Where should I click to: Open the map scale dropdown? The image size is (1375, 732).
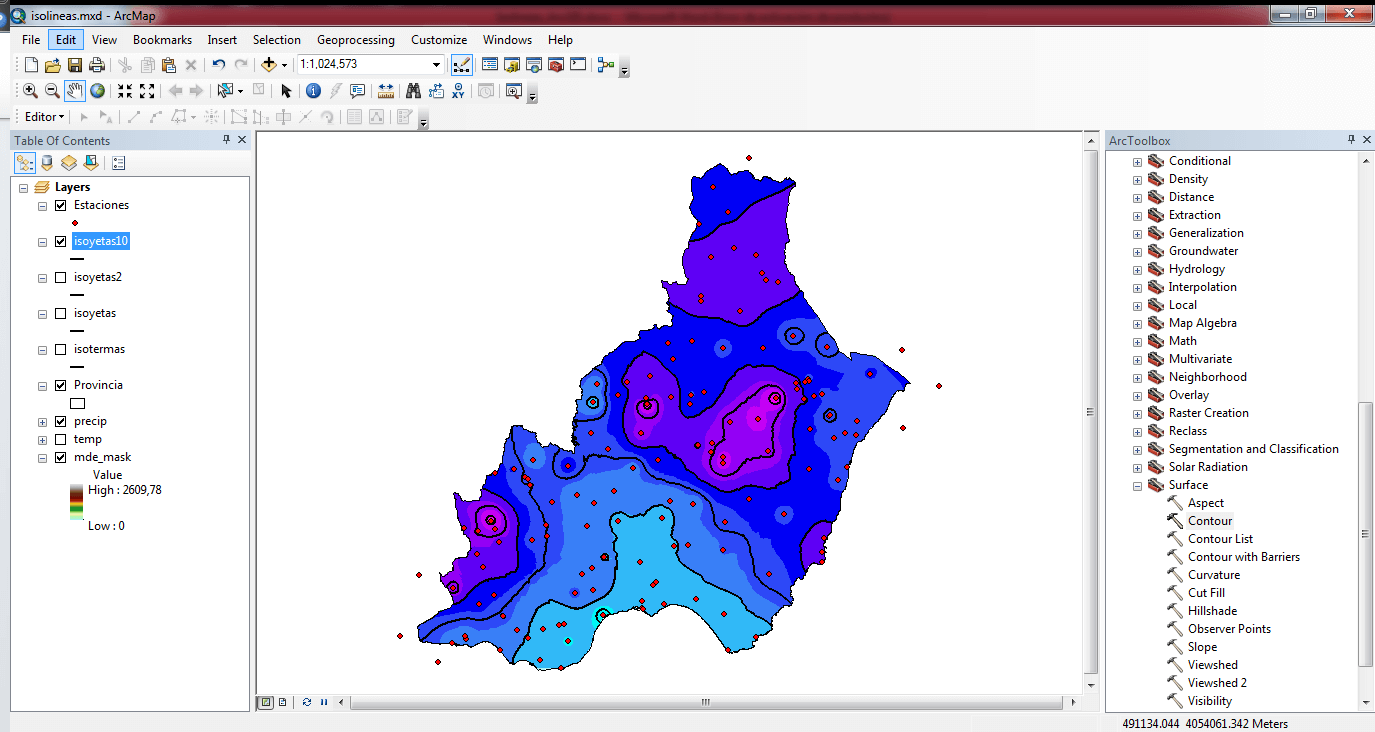[x=436, y=65]
